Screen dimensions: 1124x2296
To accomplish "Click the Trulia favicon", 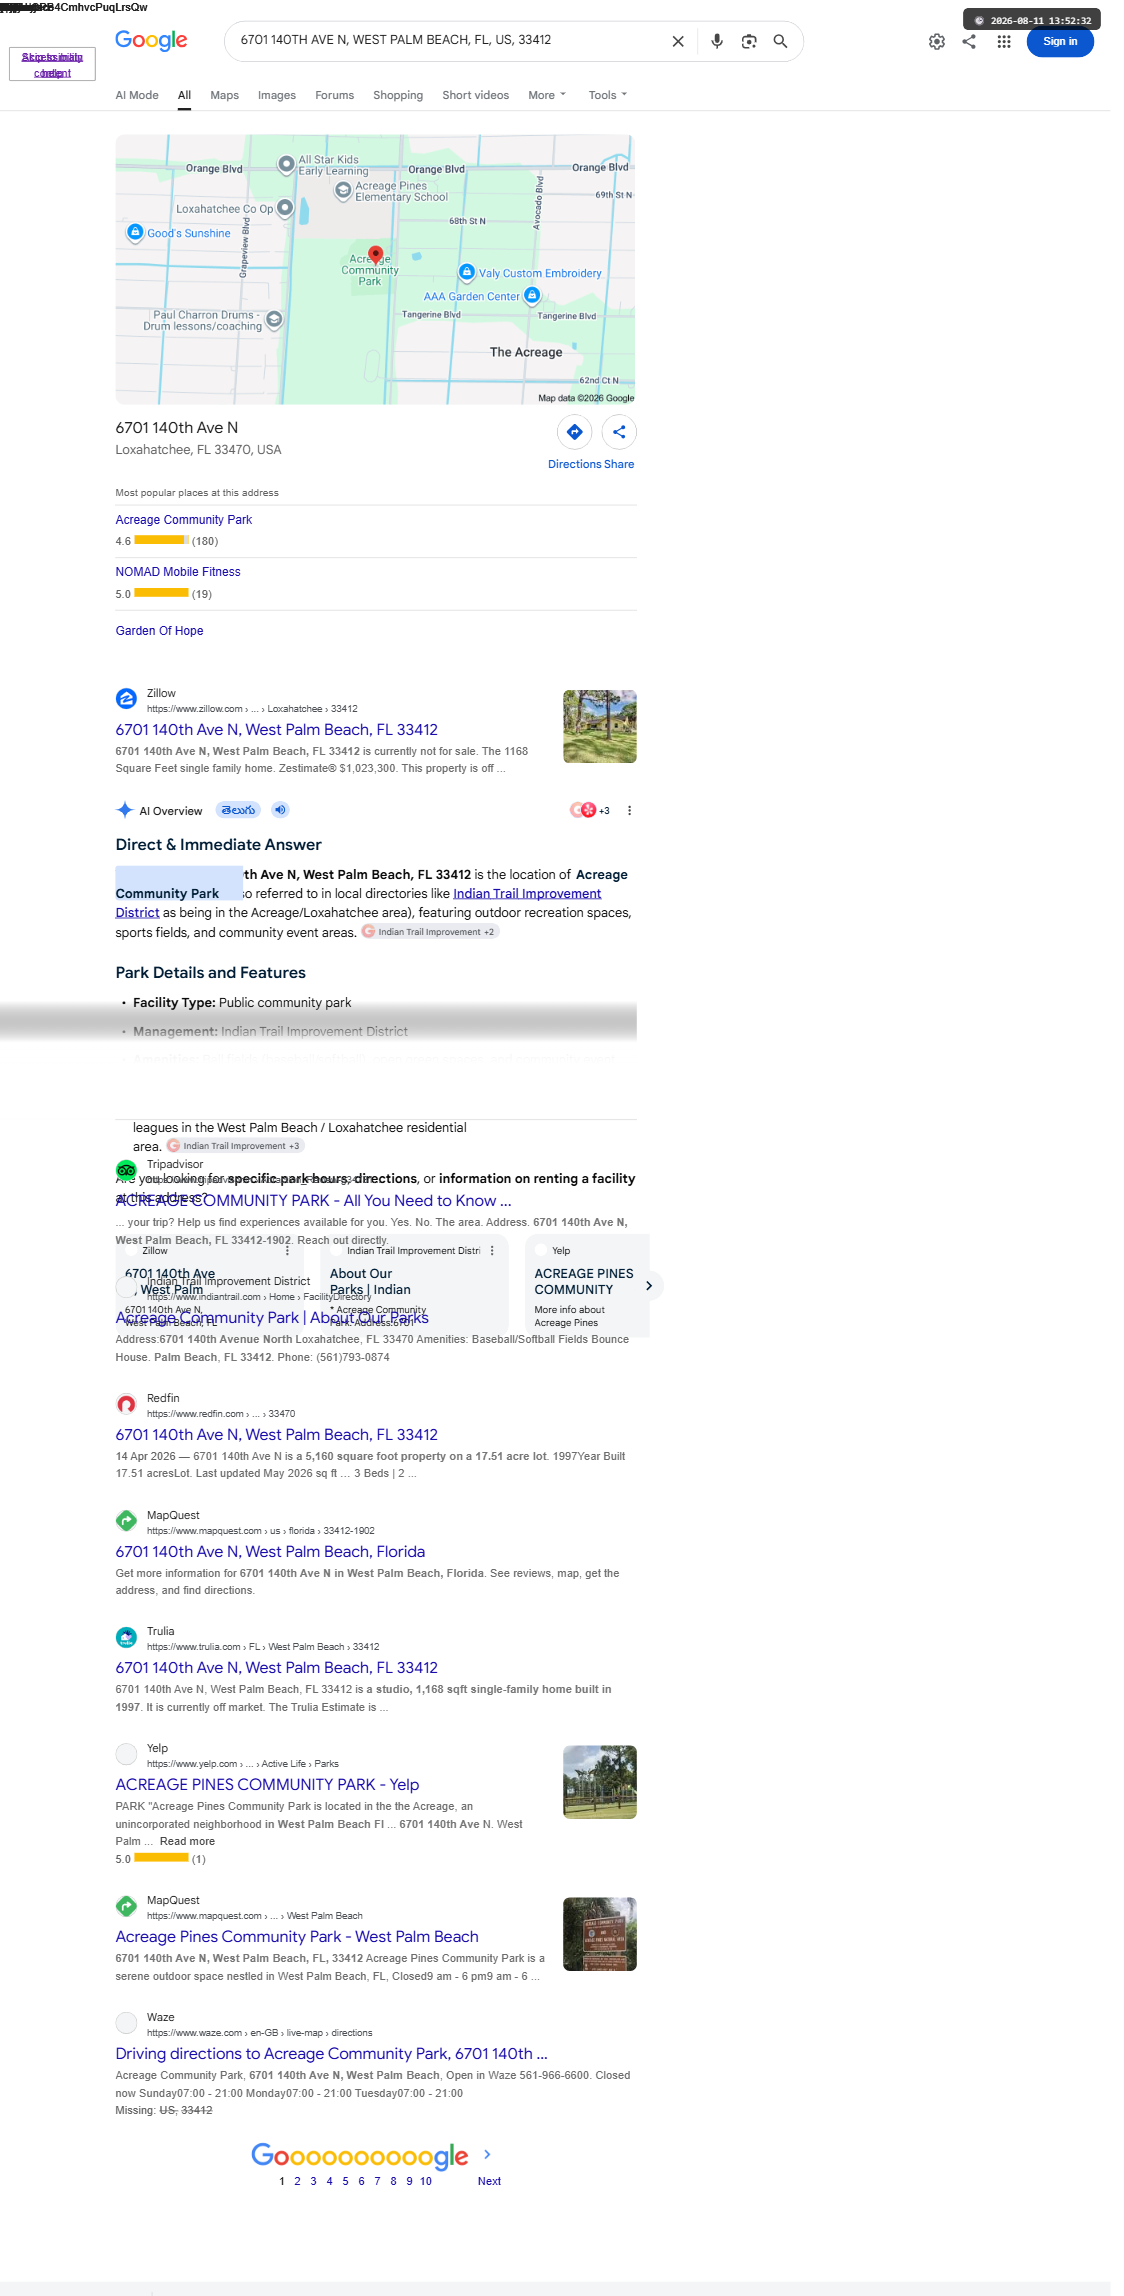I will [126, 1637].
